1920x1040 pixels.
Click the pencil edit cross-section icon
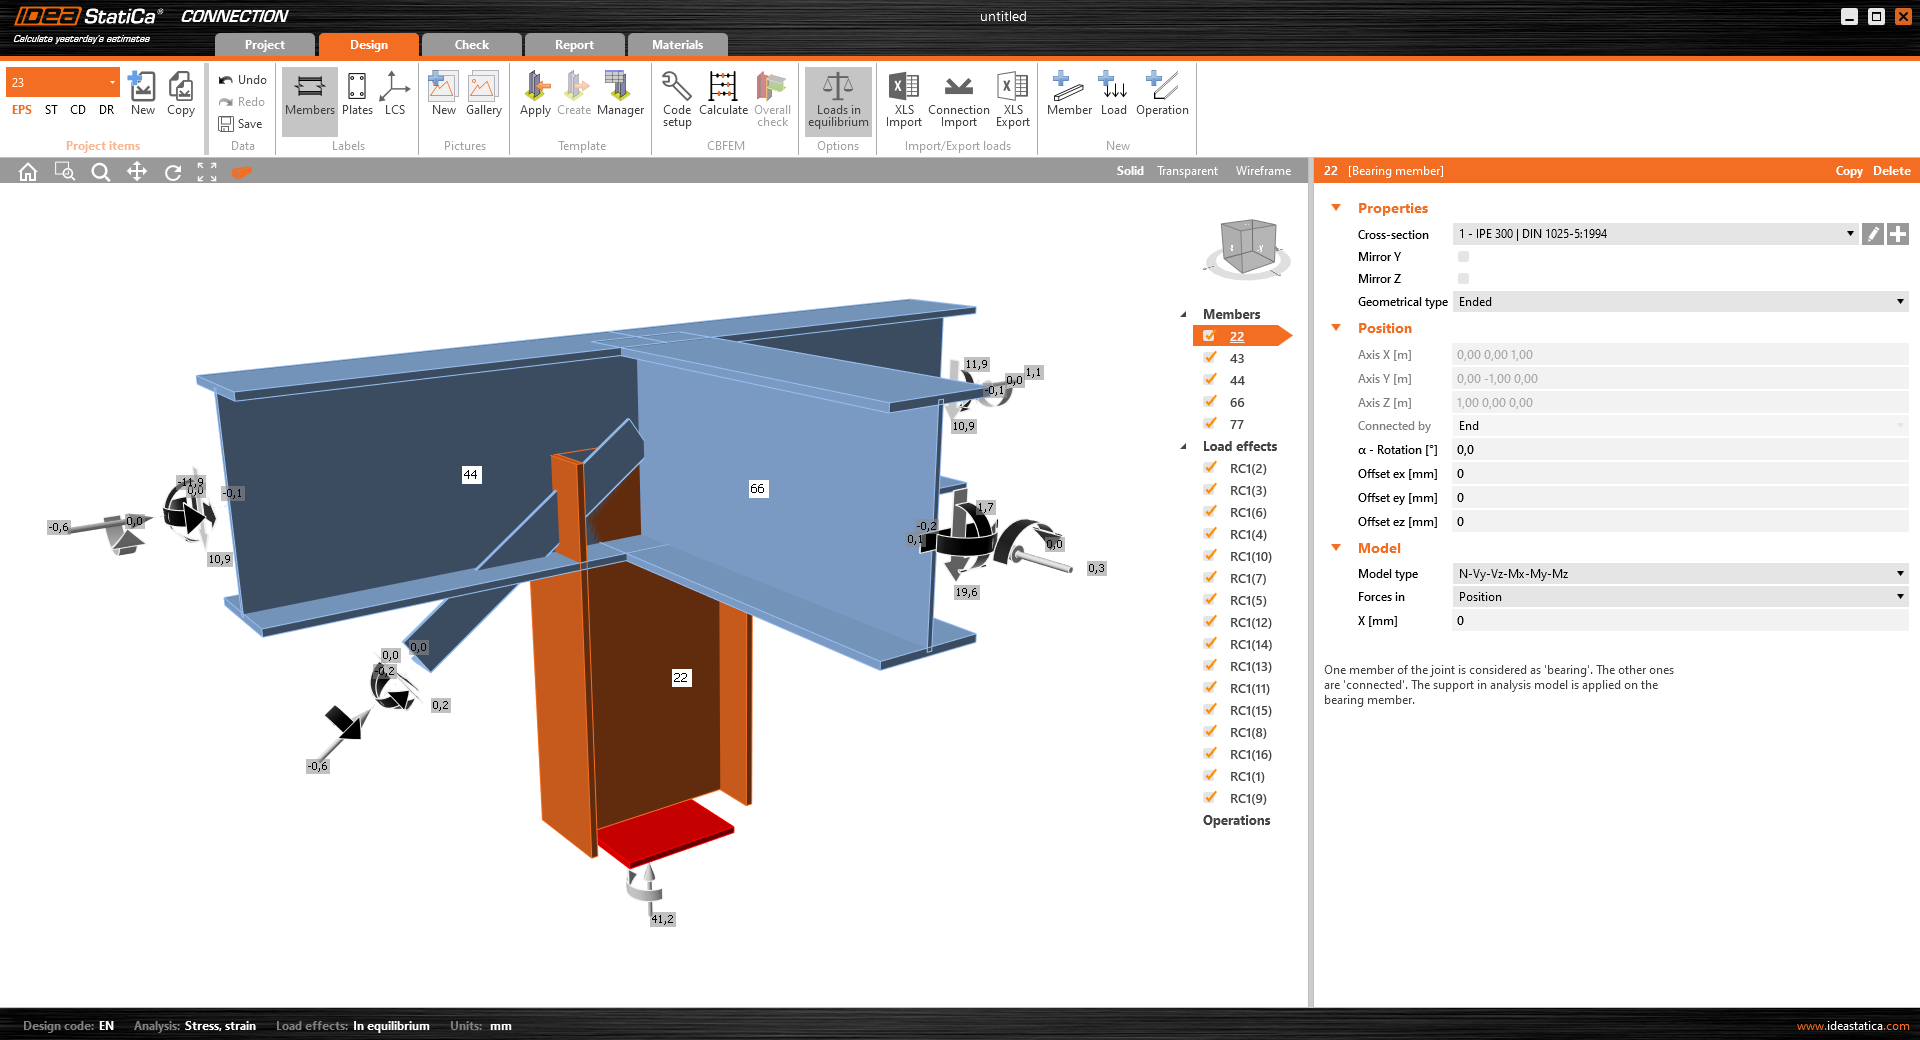(x=1873, y=234)
